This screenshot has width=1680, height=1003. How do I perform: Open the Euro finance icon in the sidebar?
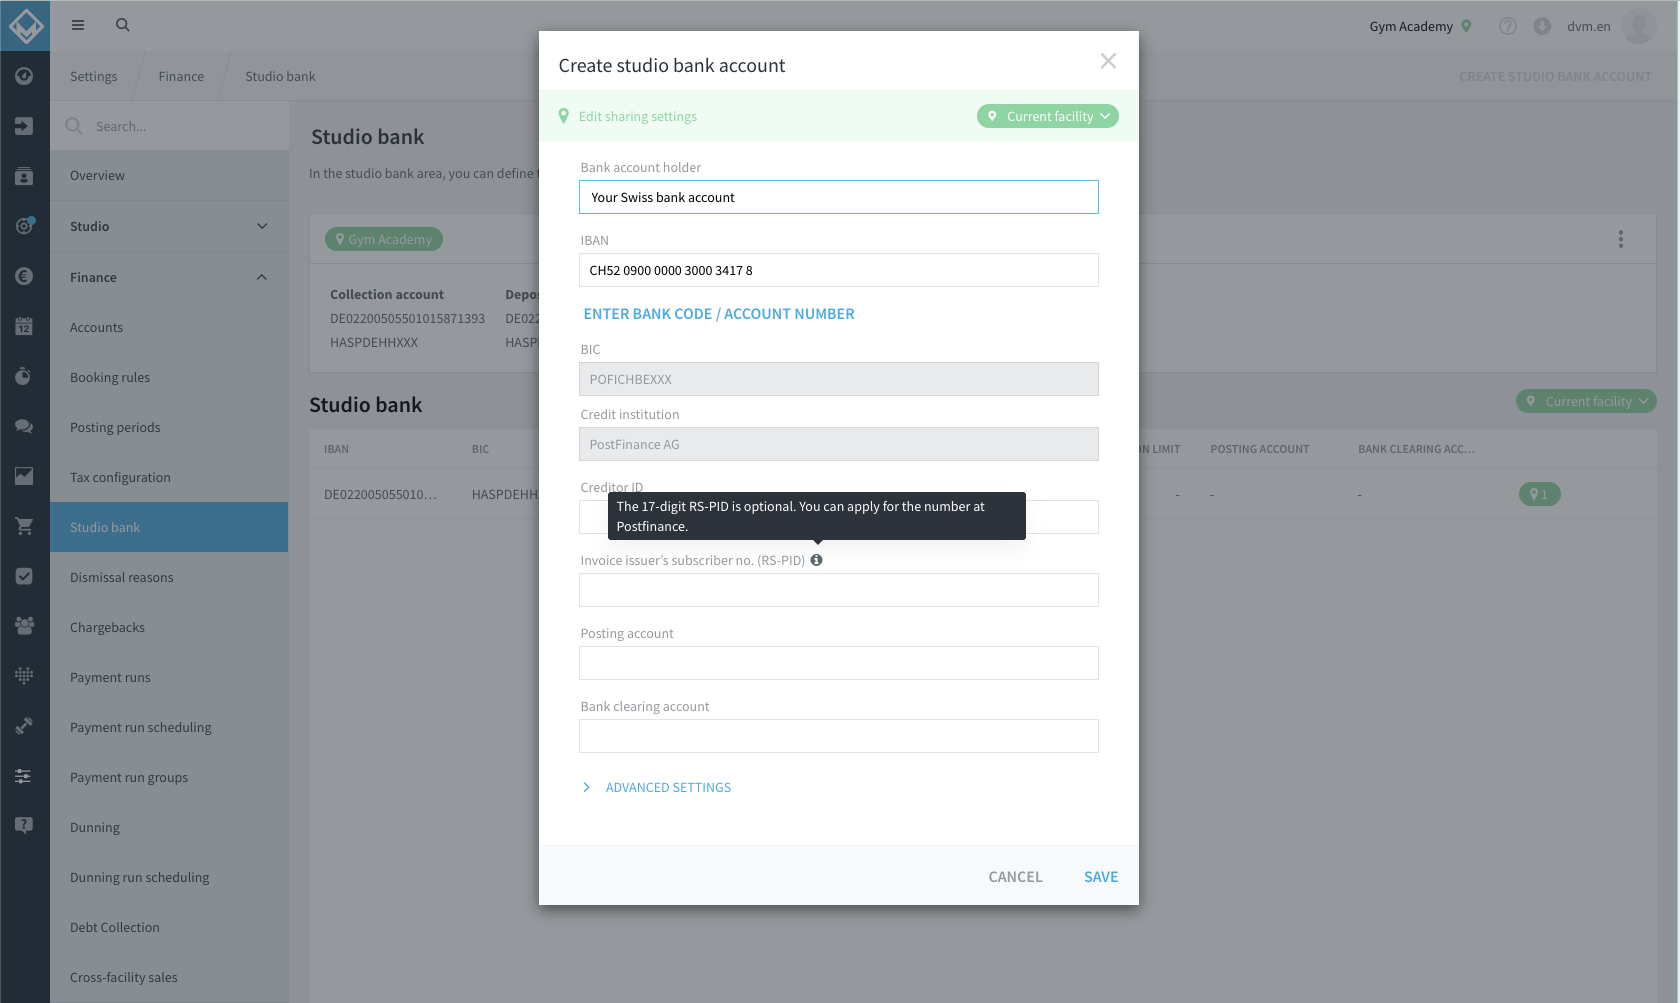pyautogui.click(x=24, y=276)
